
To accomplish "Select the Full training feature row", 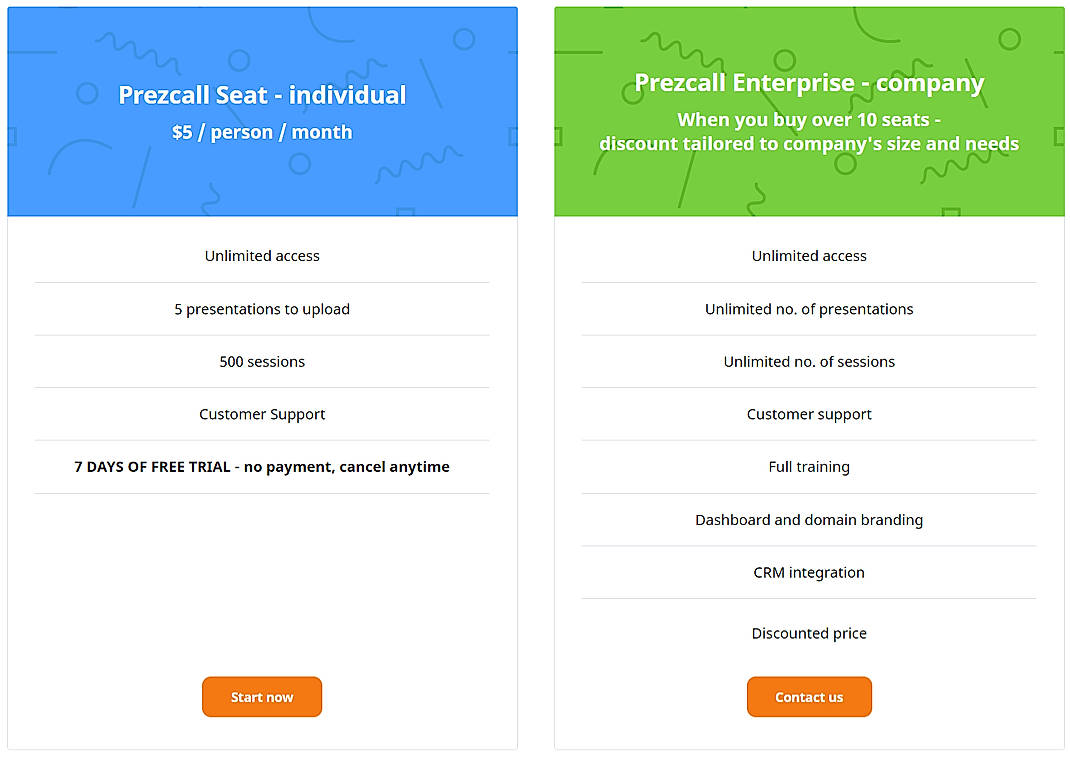I will point(809,466).
